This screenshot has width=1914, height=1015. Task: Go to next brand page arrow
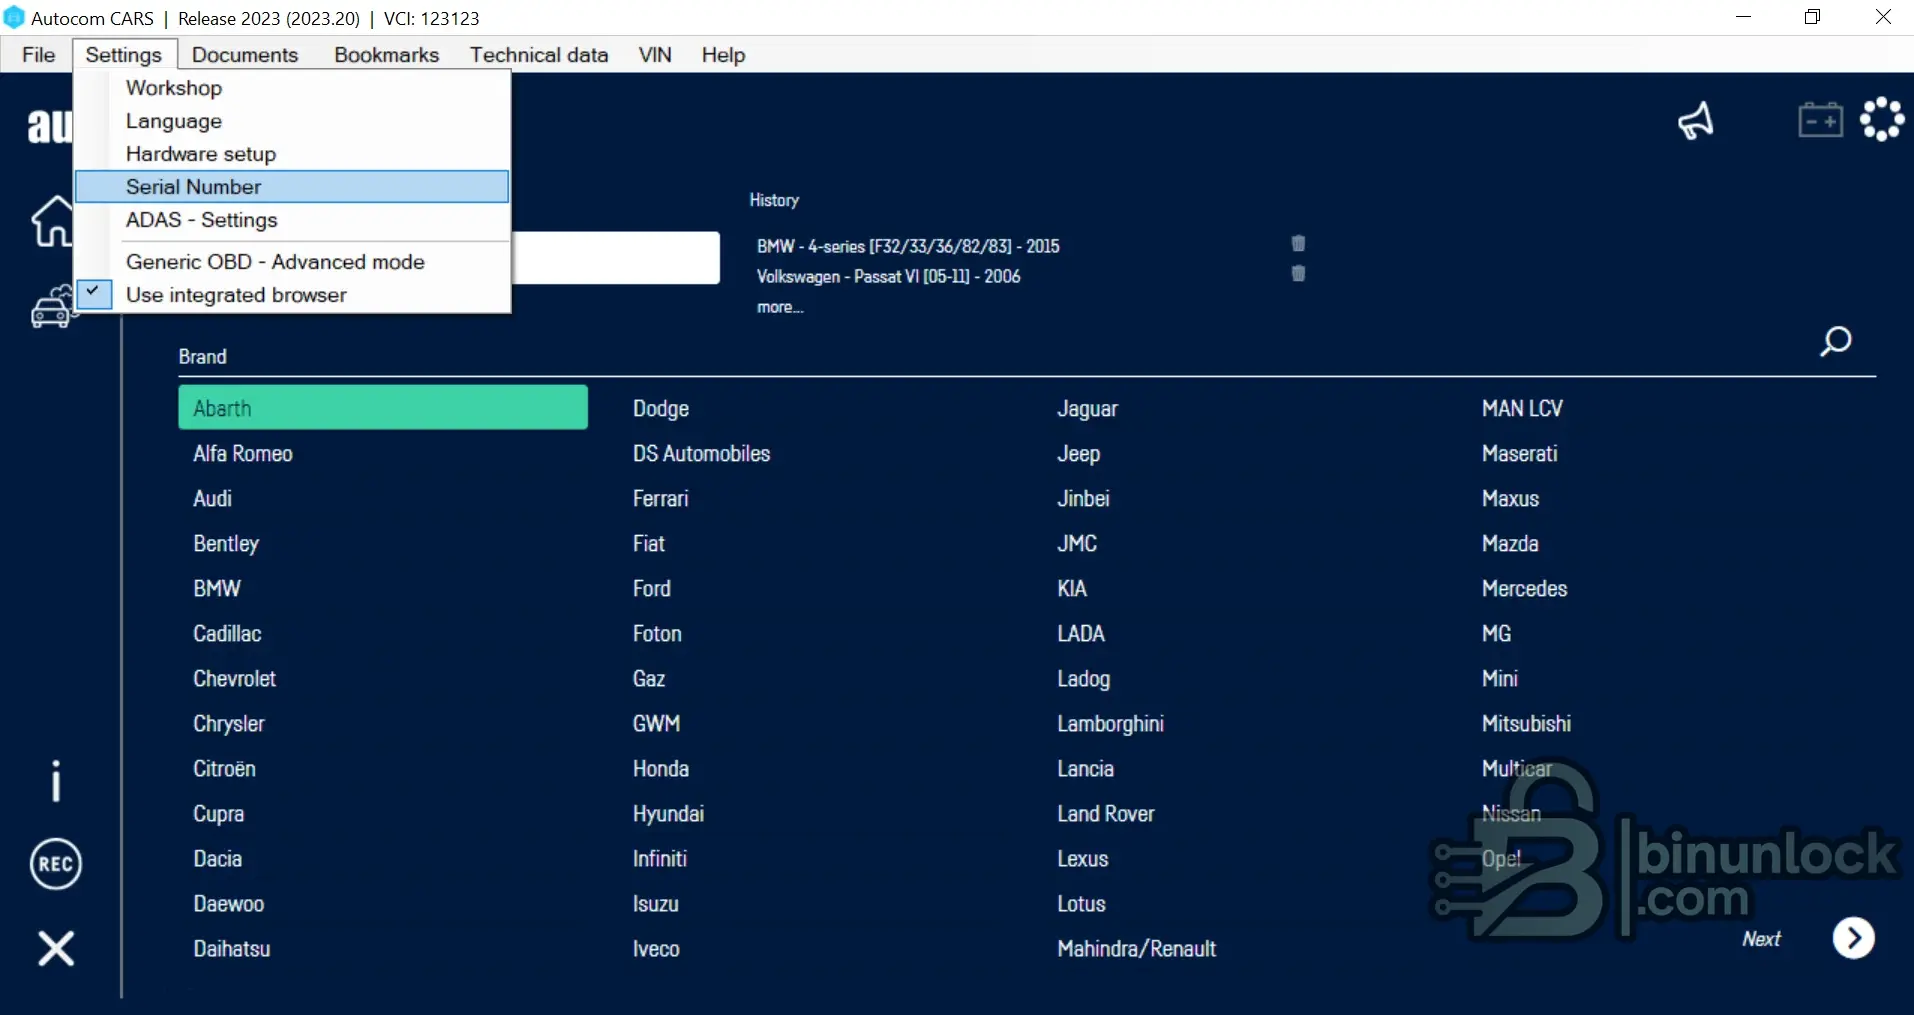click(1853, 938)
